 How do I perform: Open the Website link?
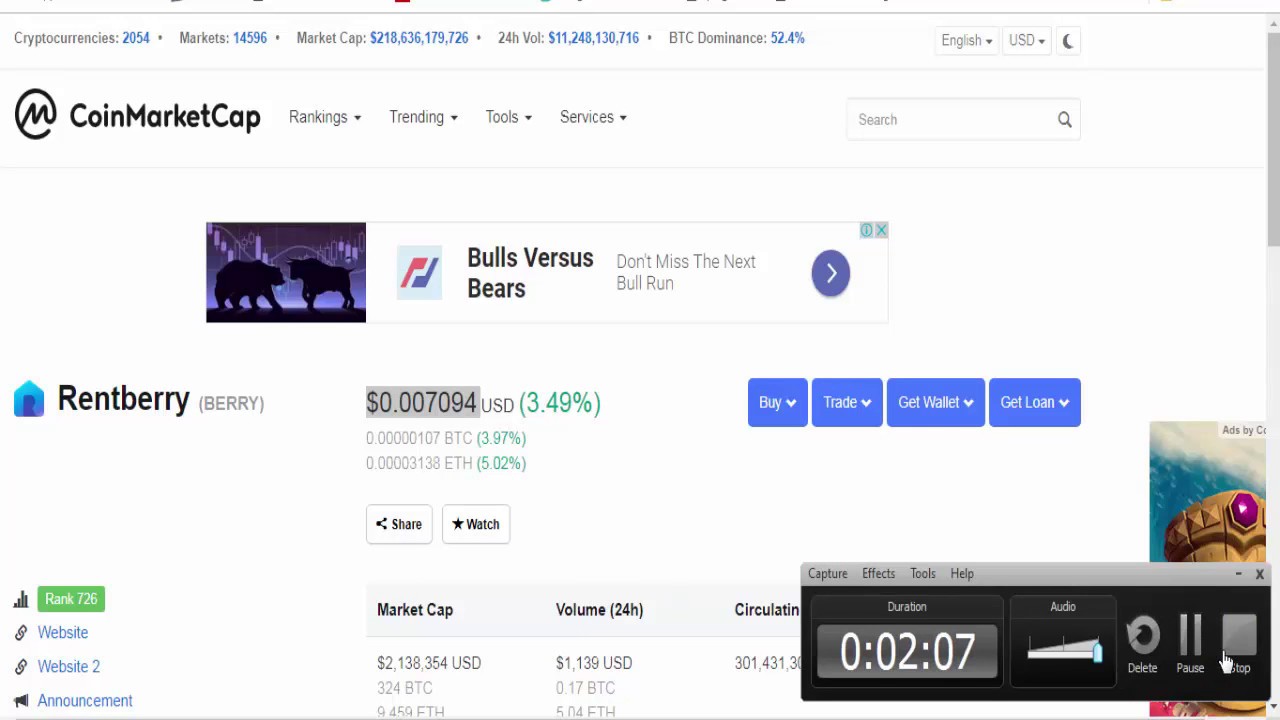(63, 633)
